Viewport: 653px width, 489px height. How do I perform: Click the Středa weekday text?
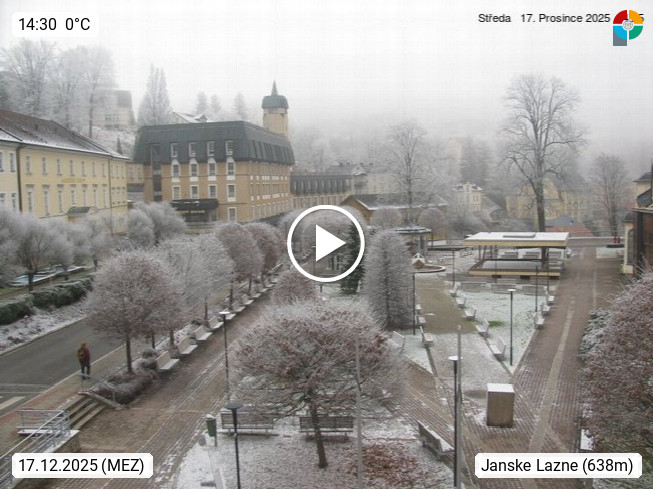494,18
